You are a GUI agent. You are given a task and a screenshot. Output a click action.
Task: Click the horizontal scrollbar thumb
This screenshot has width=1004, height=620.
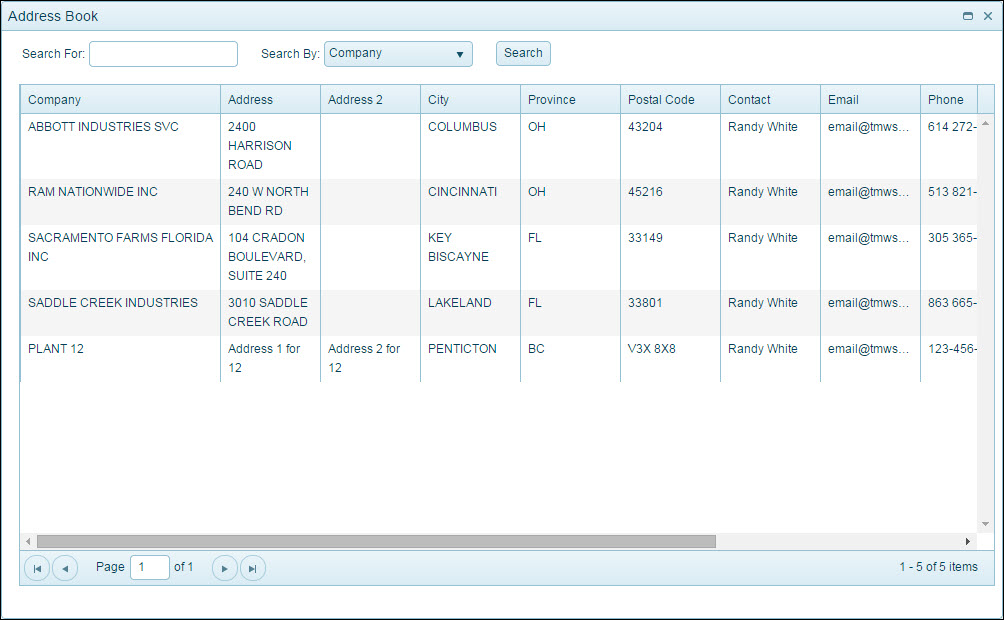376,541
